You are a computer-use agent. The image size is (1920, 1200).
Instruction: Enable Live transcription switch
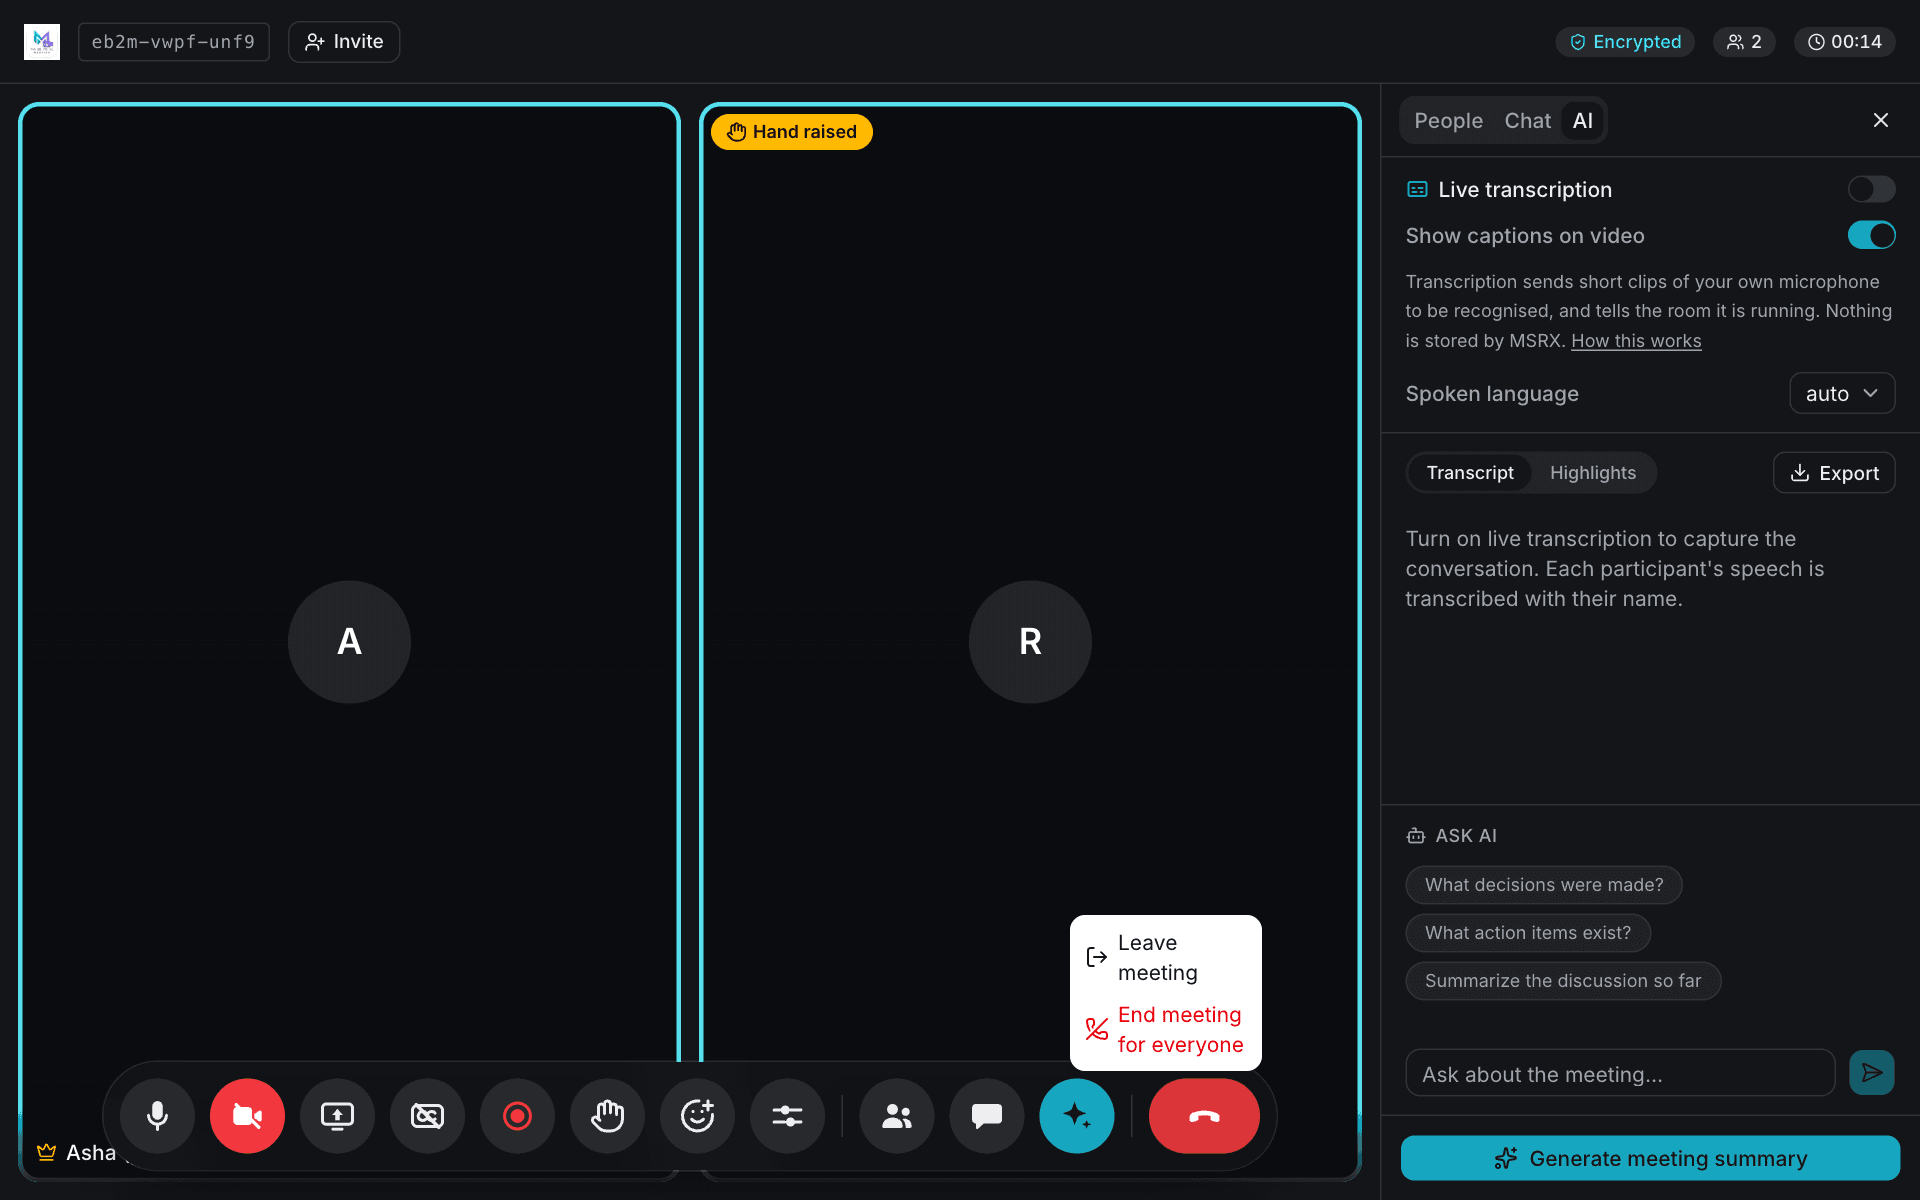click(1871, 189)
